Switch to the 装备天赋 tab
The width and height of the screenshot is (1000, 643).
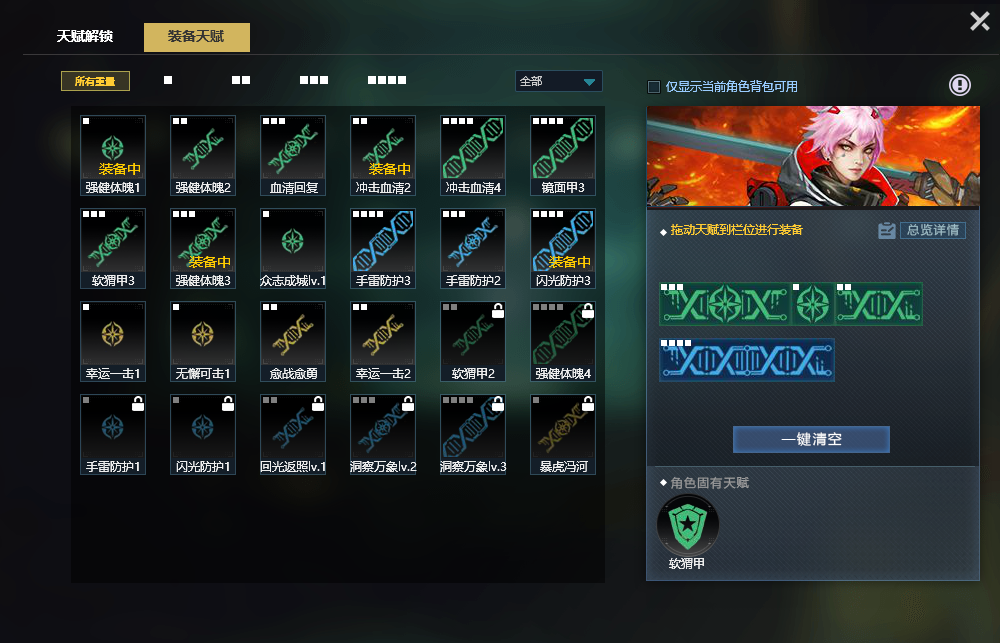tap(196, 37)
